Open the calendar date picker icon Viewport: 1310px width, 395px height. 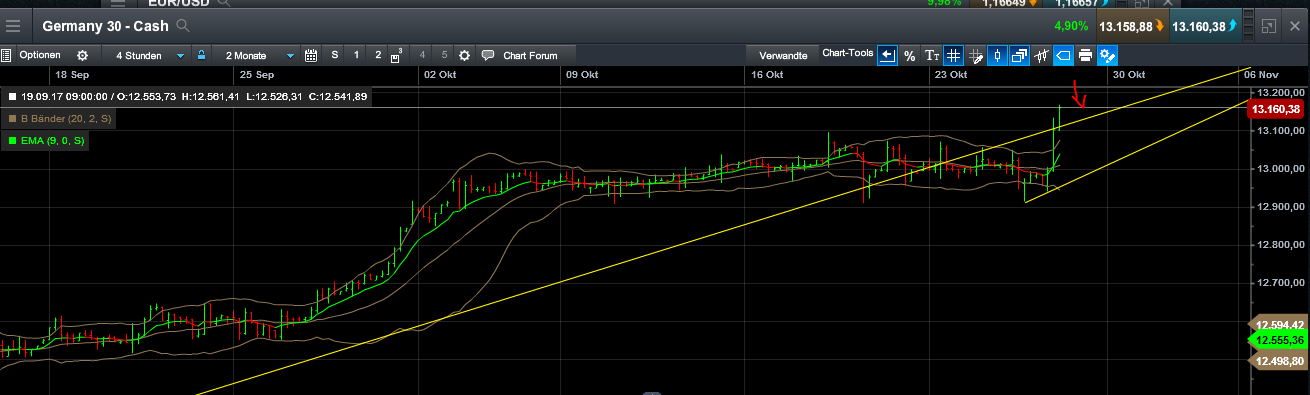point(311,55)
